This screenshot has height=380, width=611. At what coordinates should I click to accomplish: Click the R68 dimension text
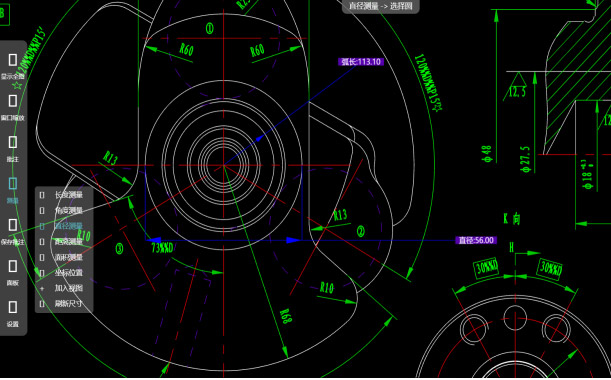tap(286, 316)
